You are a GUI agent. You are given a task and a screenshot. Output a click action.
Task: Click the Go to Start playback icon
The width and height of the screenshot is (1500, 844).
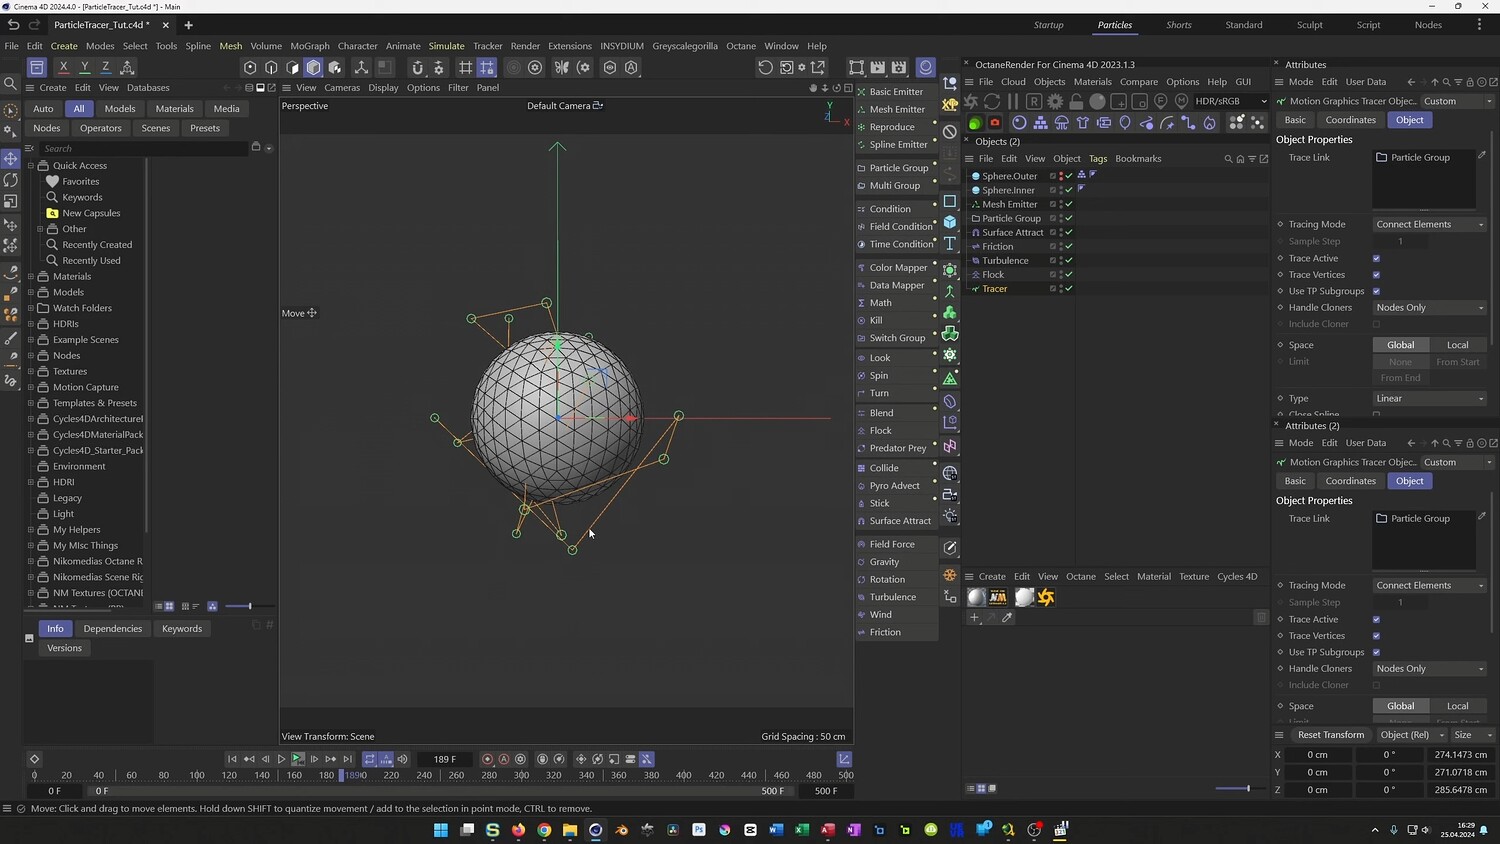point(232,759)
